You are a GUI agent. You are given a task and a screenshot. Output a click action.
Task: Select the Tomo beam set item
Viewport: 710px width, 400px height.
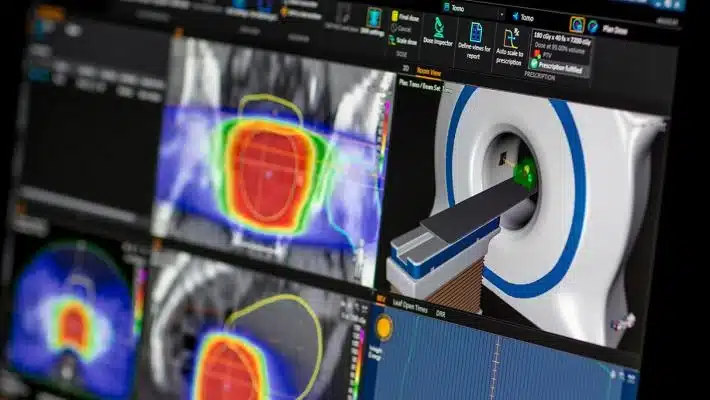pyautogui.click(x=523, y=18)
